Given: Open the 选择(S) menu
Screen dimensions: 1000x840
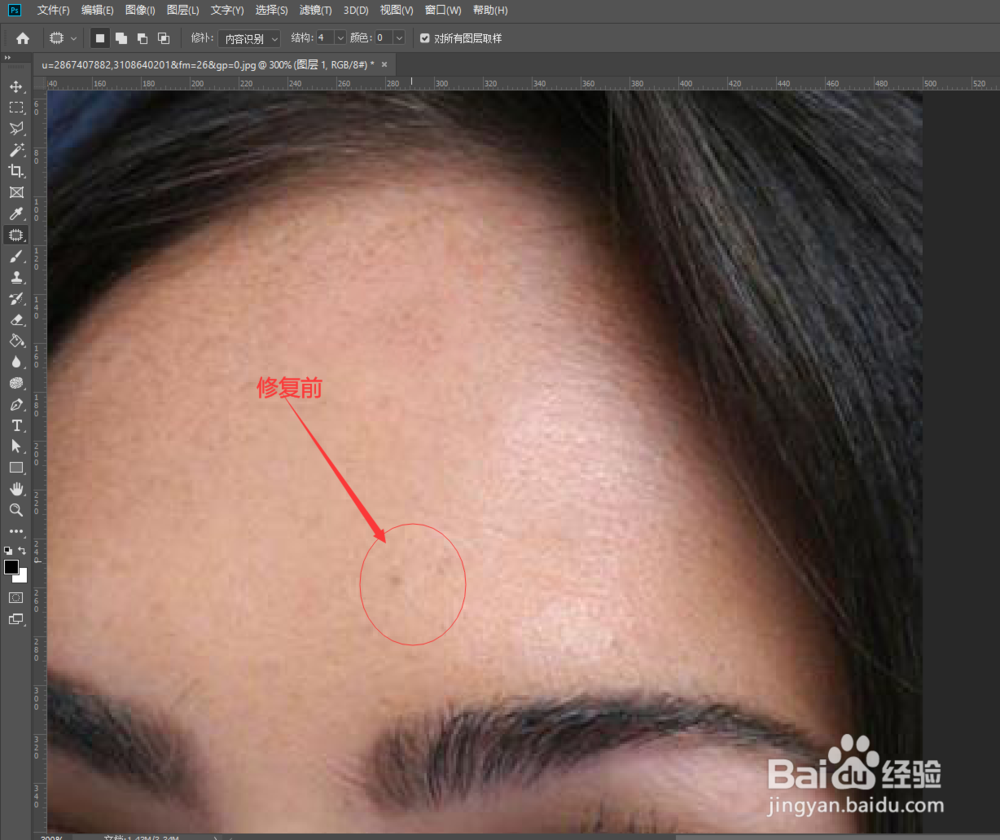Looking at the screenshot, I should (x=271, y=10).
